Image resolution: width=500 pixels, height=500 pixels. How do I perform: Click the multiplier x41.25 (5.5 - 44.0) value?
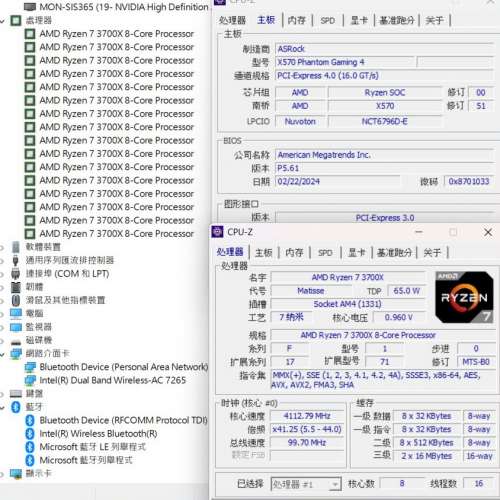point(307,429)
